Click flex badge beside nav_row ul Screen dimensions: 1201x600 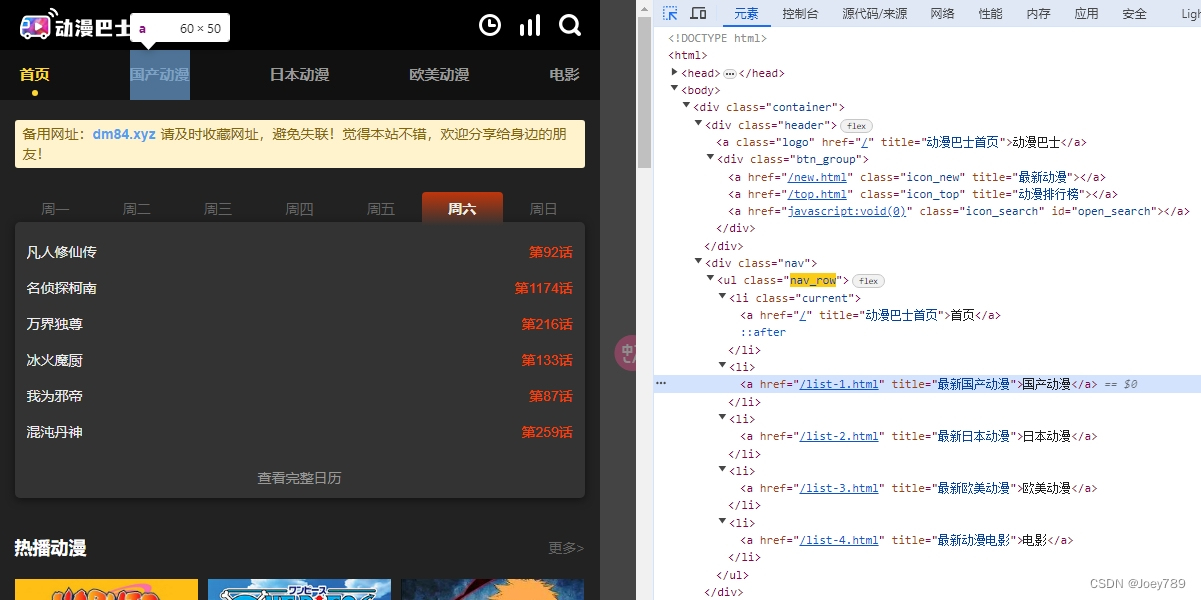pyautogui.click(x=868, y=281)
